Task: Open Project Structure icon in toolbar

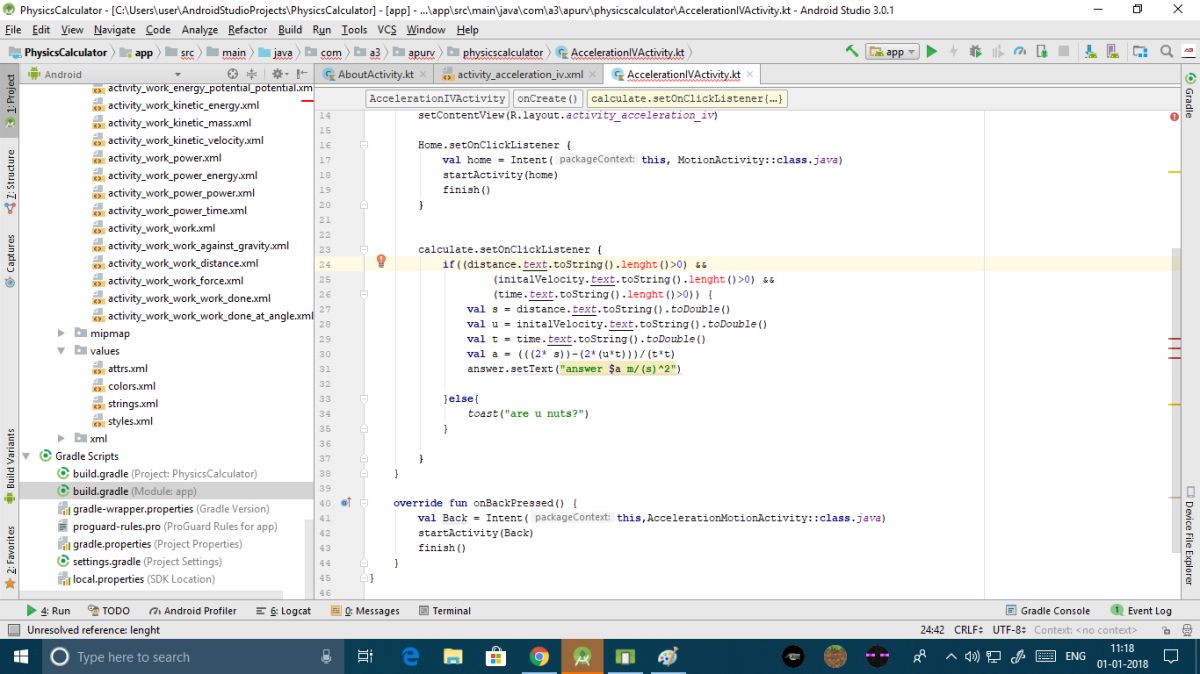Action: [x=1141, y=51]
